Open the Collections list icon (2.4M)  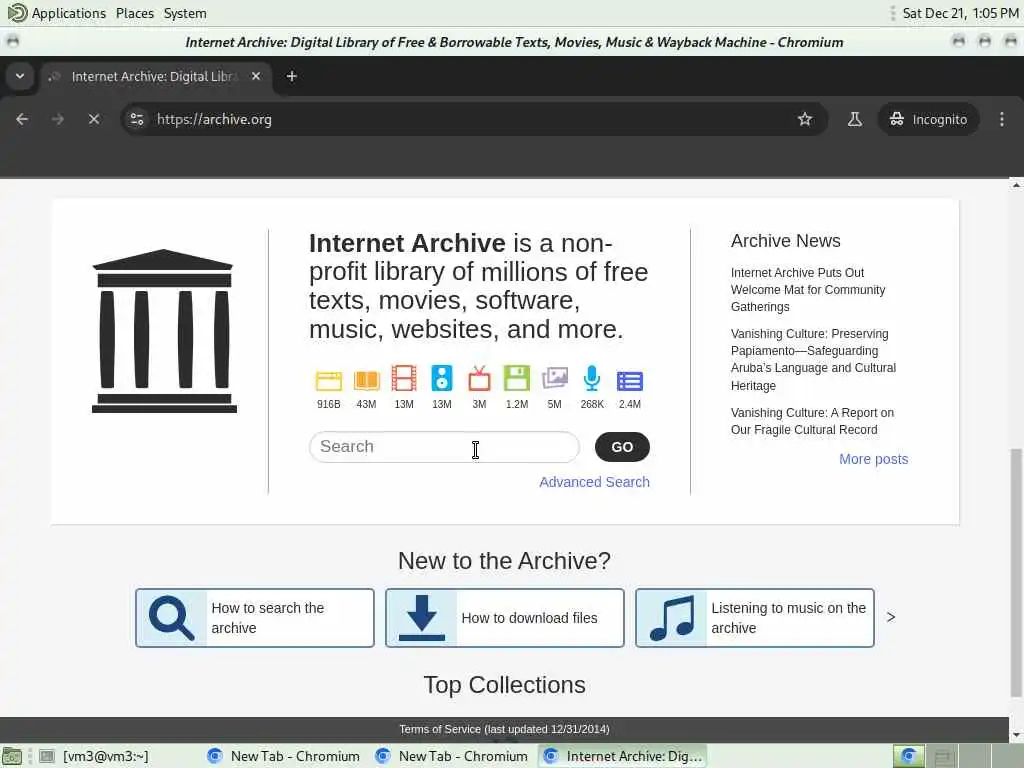point(630,381)
